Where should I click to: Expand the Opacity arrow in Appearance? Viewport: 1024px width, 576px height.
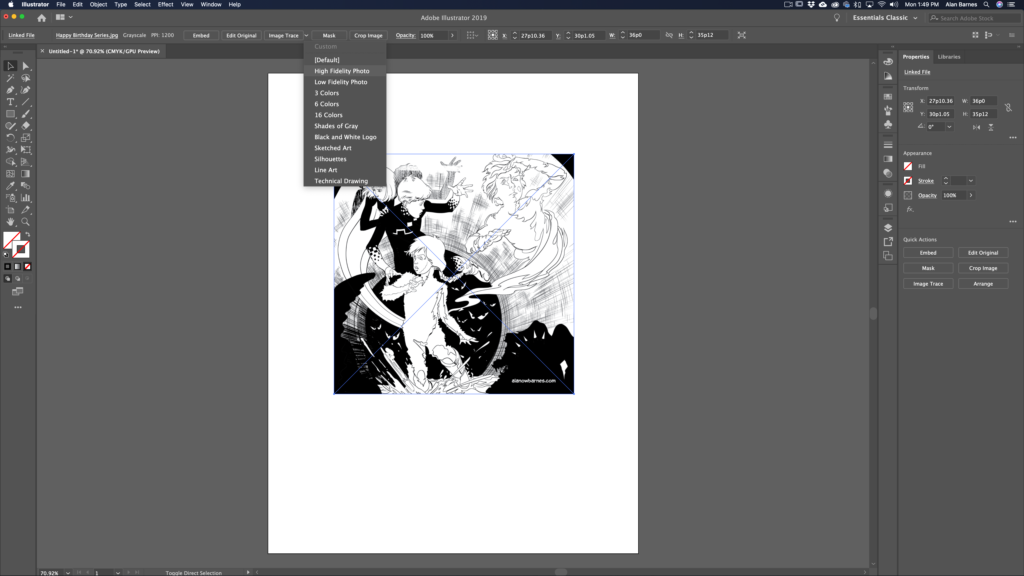click(970, 195)
